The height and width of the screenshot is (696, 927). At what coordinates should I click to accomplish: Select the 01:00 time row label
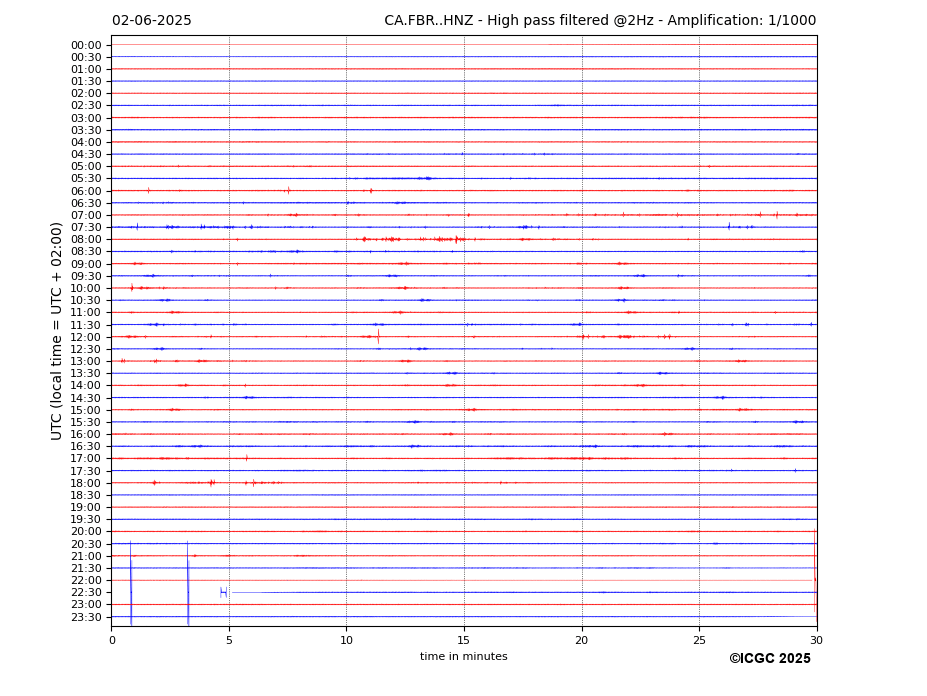coord(86,69)
